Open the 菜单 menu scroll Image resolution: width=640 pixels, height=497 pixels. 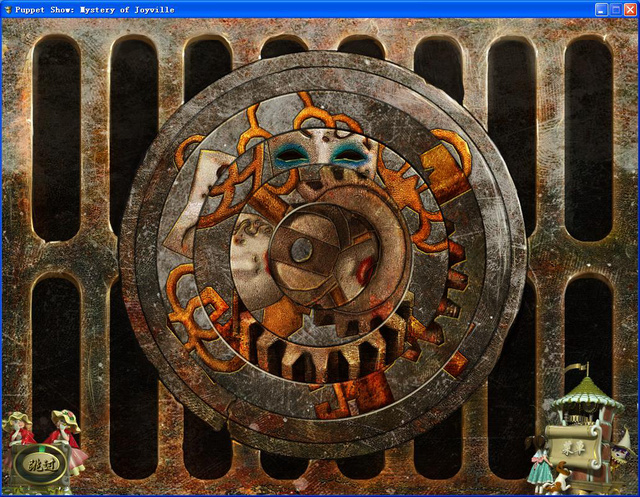tap(573, 447)
